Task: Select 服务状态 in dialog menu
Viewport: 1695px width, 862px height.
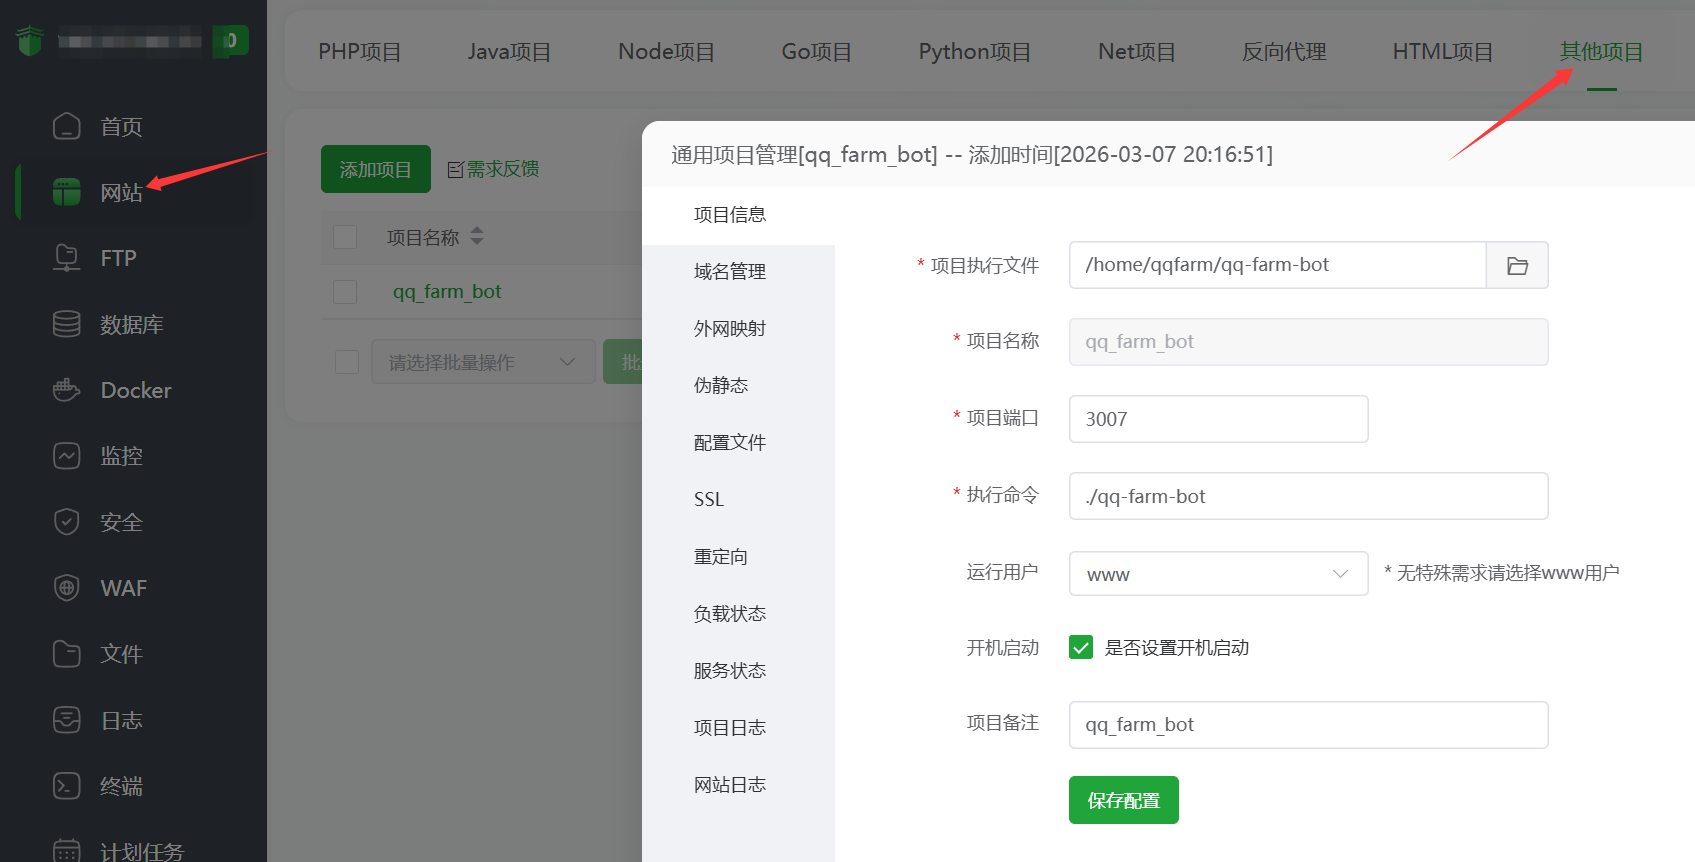Action: tap(738, 671)
